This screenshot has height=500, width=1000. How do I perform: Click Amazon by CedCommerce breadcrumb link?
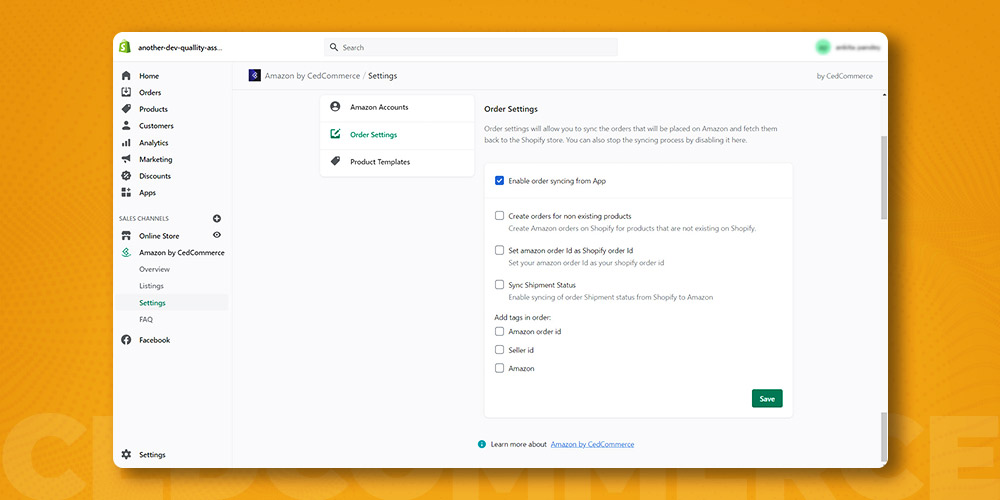[x=312, y=76]
